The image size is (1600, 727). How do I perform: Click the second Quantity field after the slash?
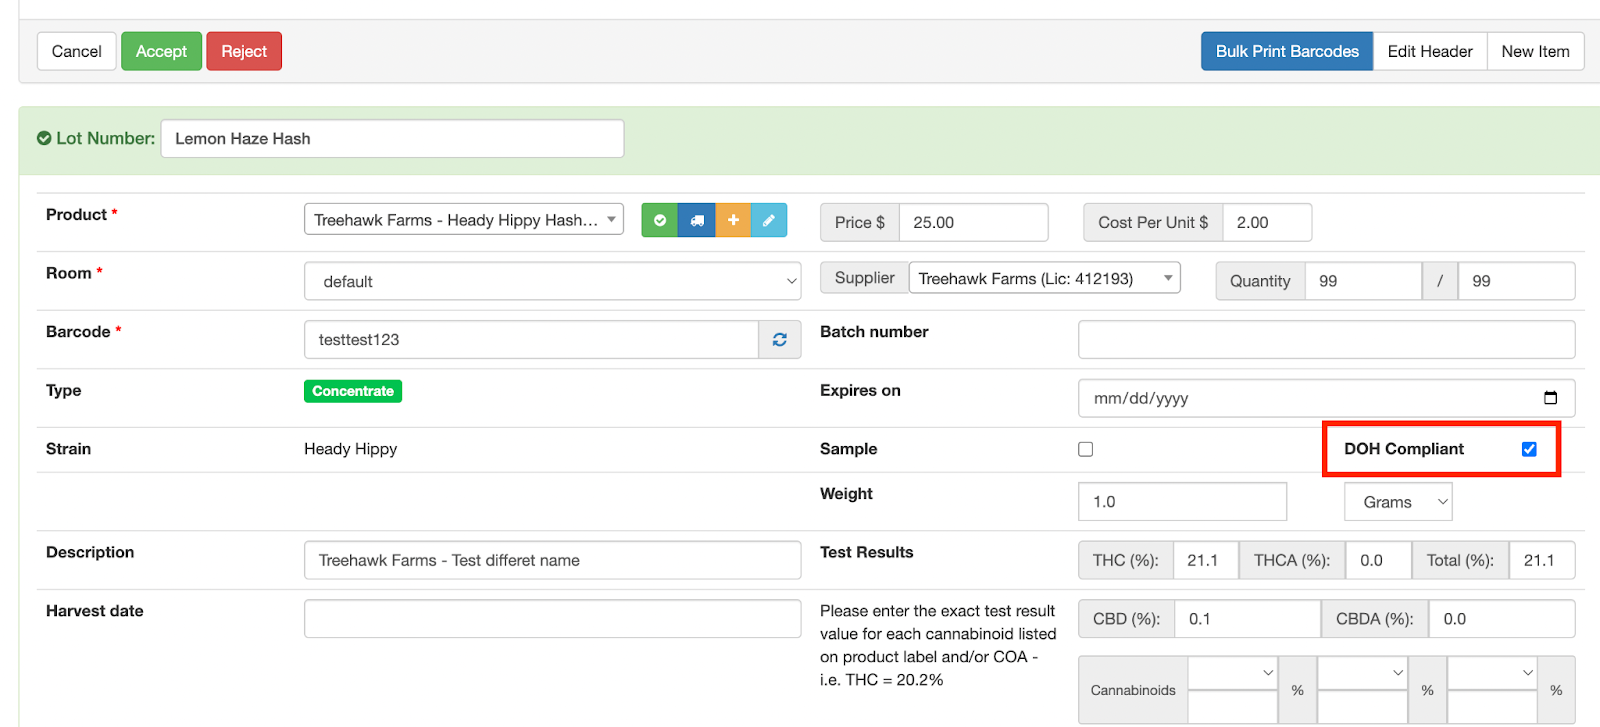[1517, 281]
